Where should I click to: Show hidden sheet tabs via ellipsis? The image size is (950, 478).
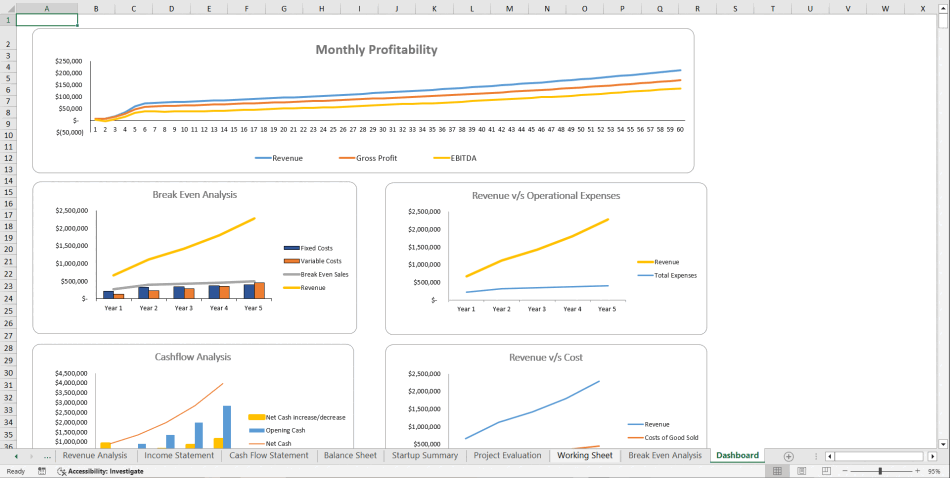tap(47, 456)
